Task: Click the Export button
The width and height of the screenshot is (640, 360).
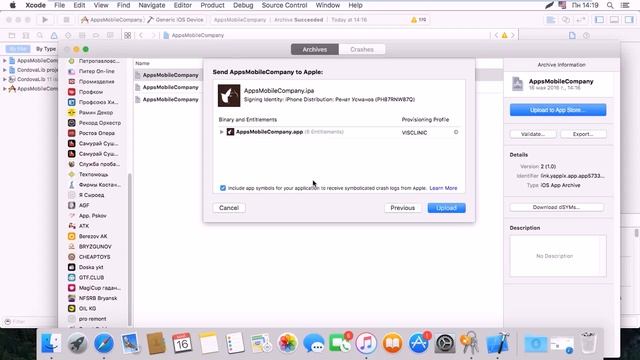Action: (583, 134)
